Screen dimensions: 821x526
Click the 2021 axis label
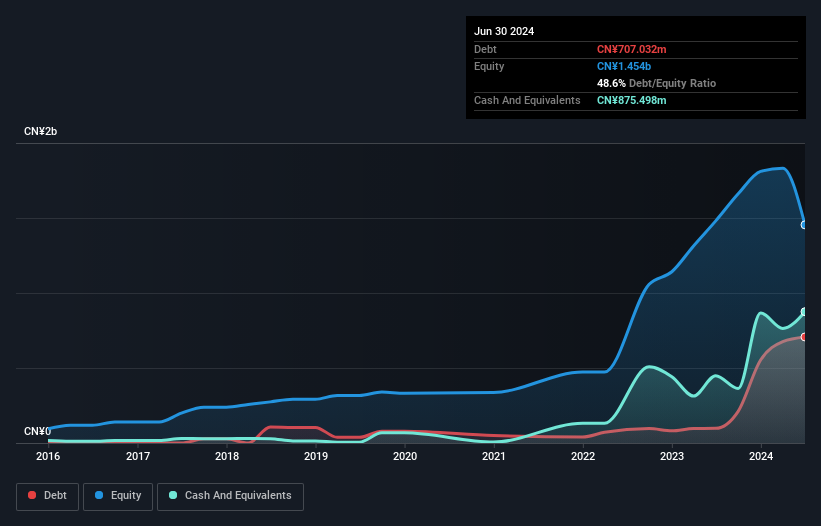(494, 456)
